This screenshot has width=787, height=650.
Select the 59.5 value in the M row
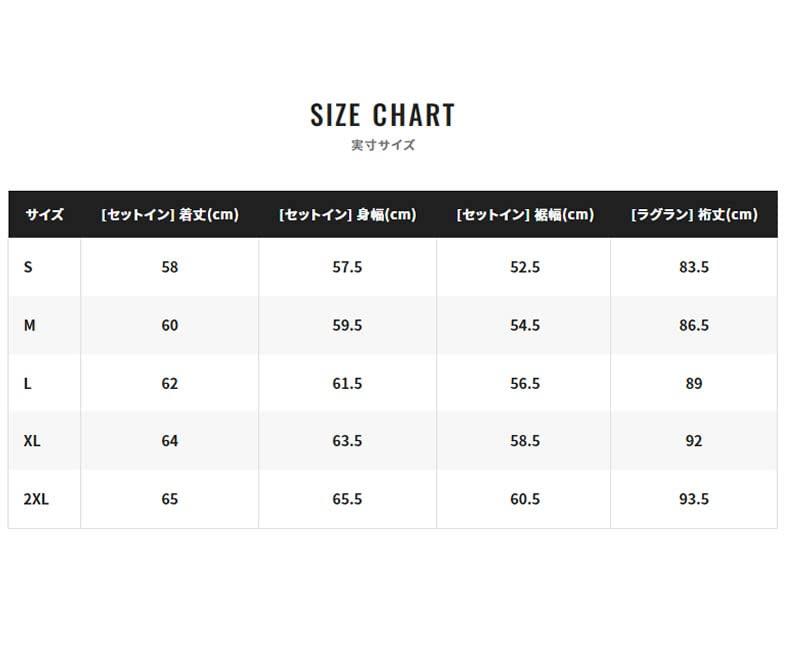point(347,326)
